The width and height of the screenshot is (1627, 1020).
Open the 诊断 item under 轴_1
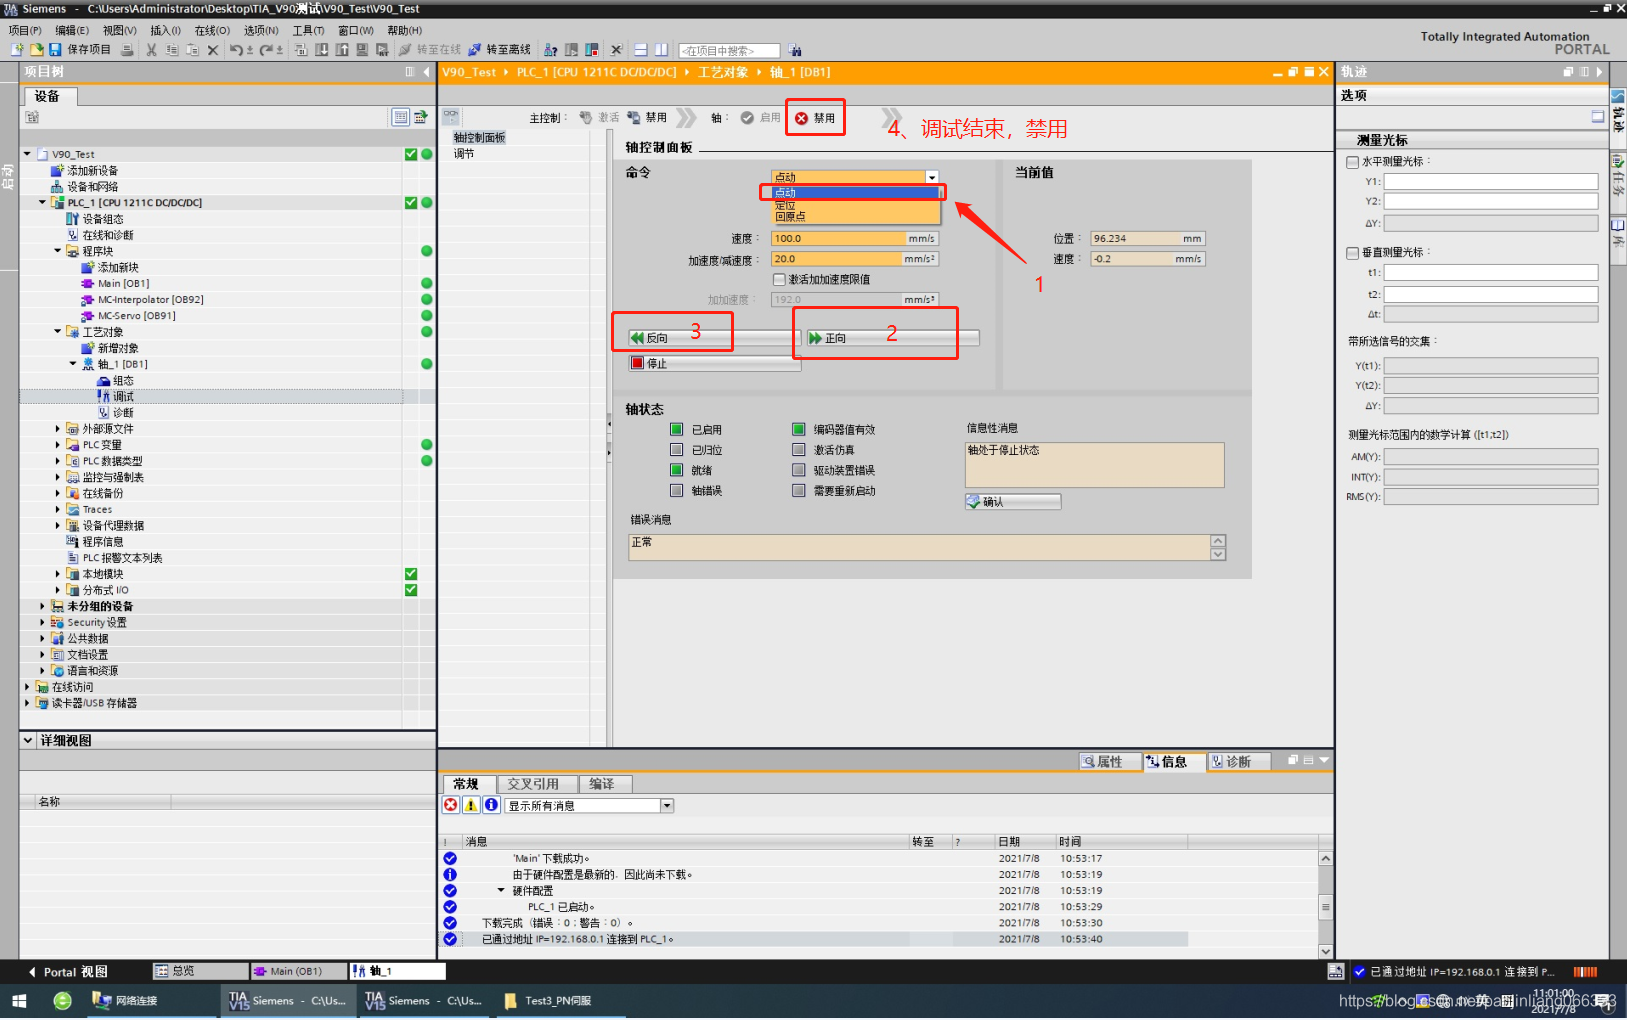coord(123,412)
